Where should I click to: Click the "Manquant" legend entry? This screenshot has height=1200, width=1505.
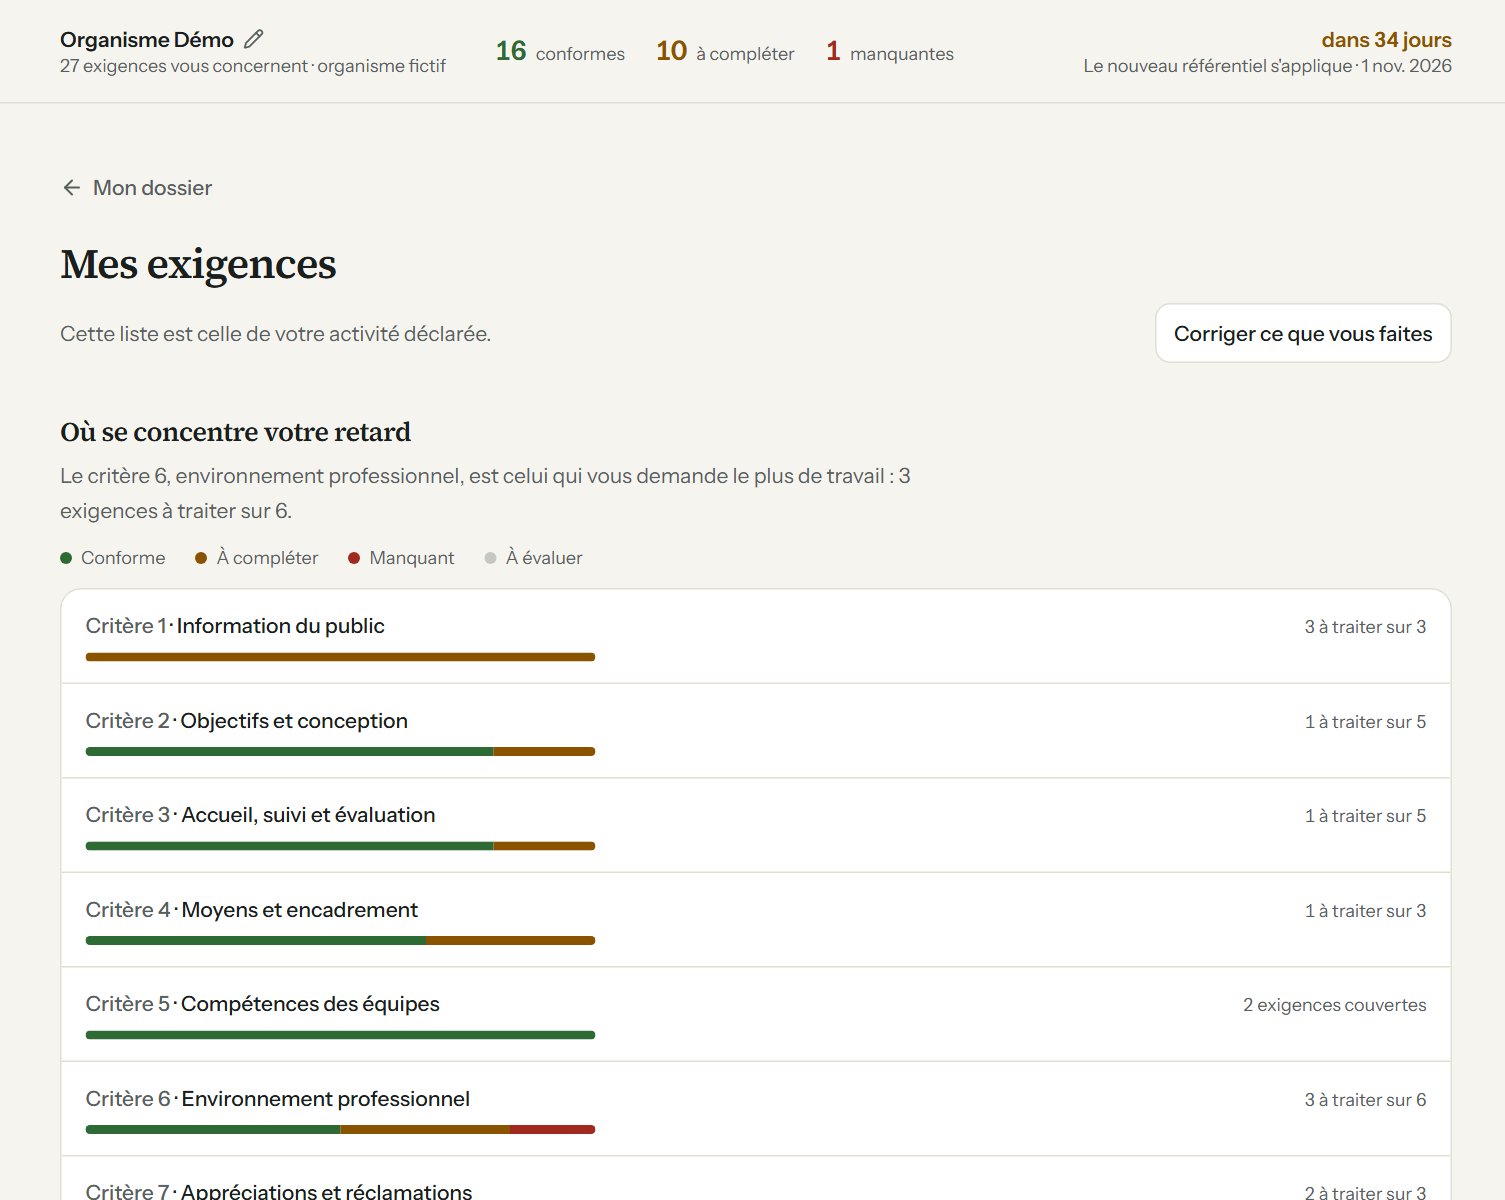tap(401, 558)
